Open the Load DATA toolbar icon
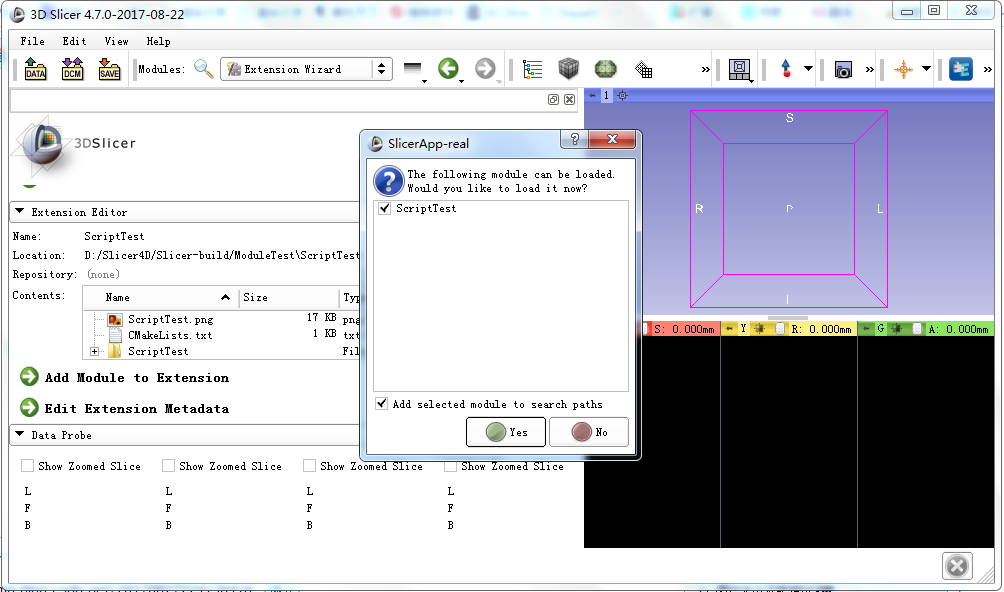Image resolution: width=1004 pixels, height=592 pixels. [x=35, y=68]
